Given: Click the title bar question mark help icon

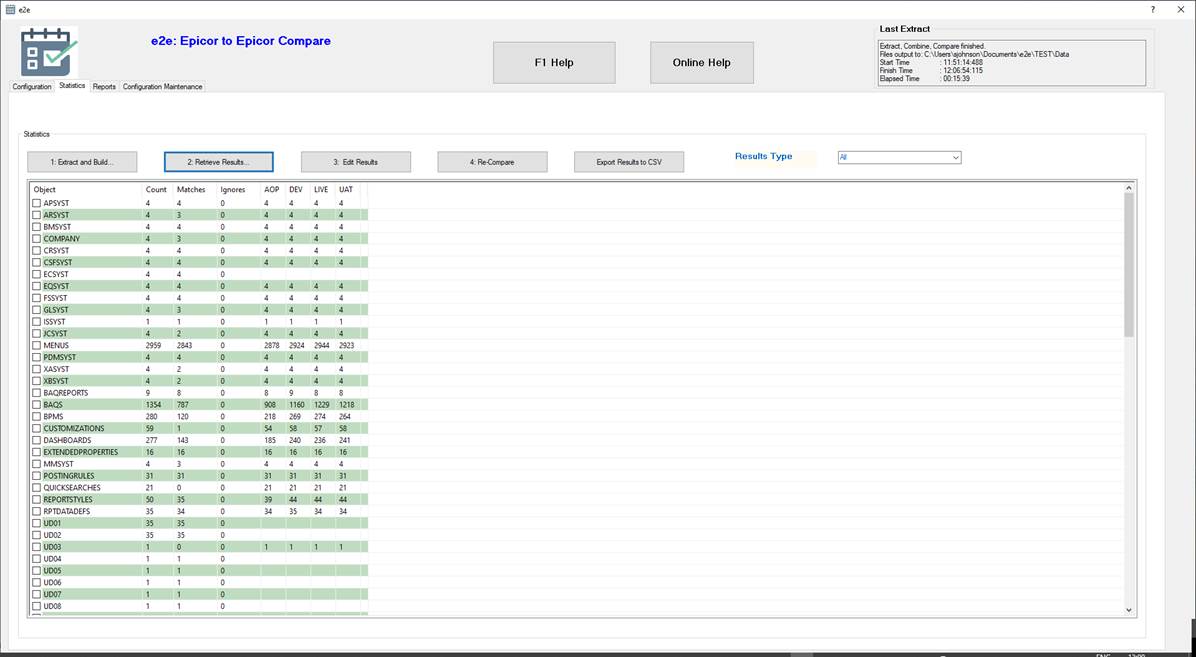Looking at the screenshot, I should pos(1152,8).
